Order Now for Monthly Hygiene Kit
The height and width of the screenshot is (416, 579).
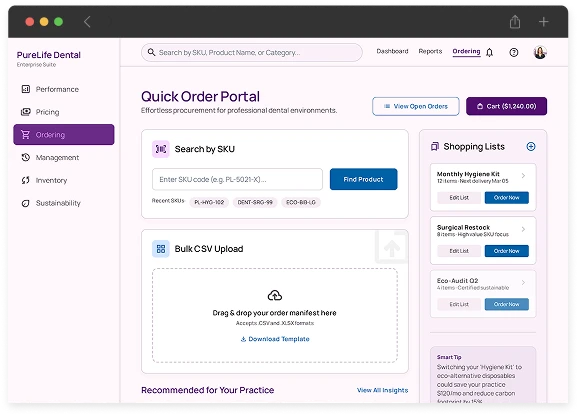point(507,197)
